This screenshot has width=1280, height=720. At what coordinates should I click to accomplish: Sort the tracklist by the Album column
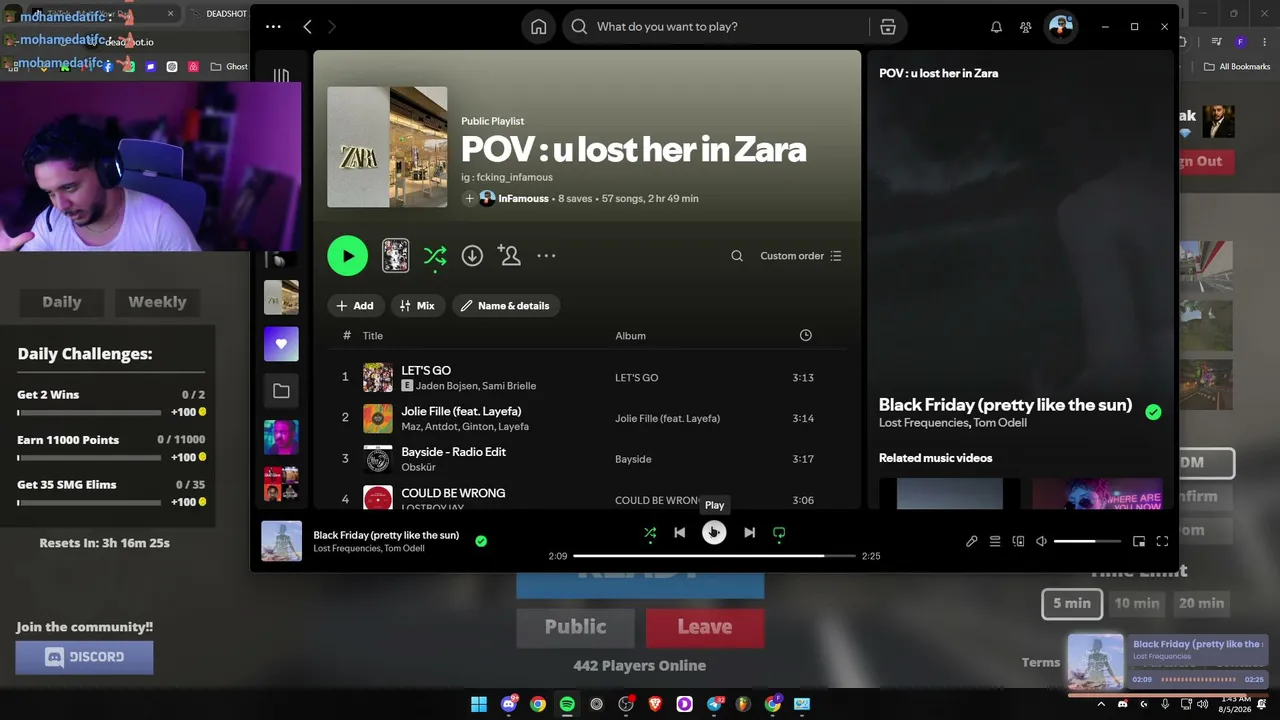click(x=630, y=336)
